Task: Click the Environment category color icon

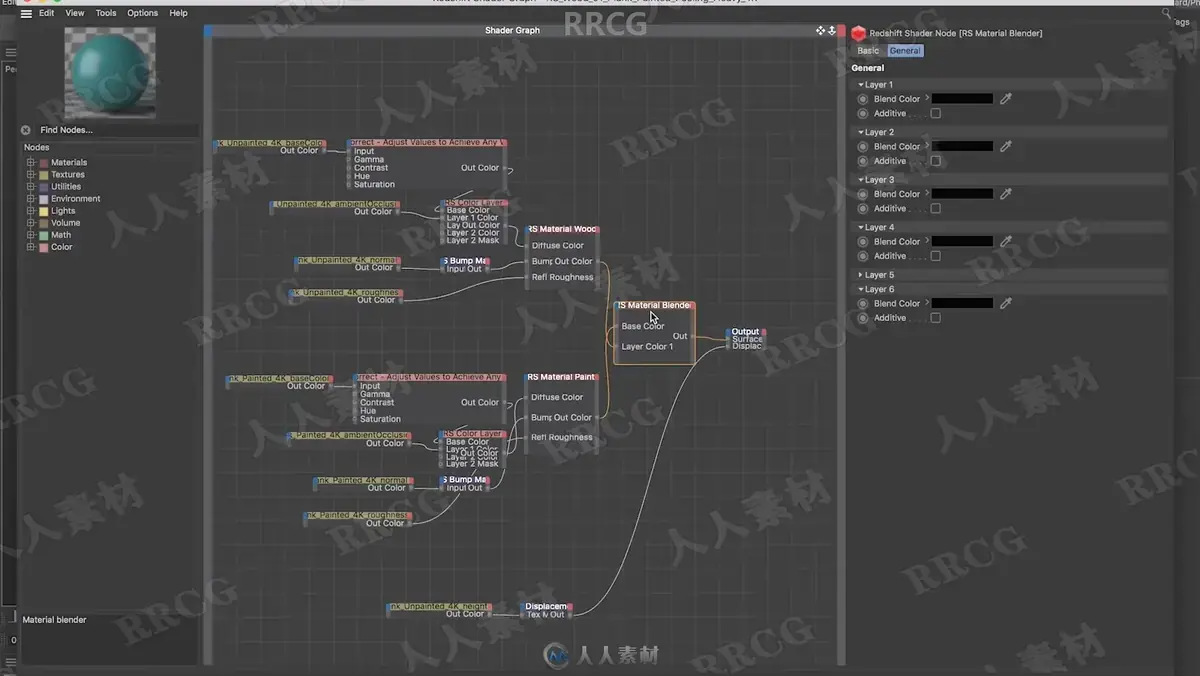Action: coord(44,199)
